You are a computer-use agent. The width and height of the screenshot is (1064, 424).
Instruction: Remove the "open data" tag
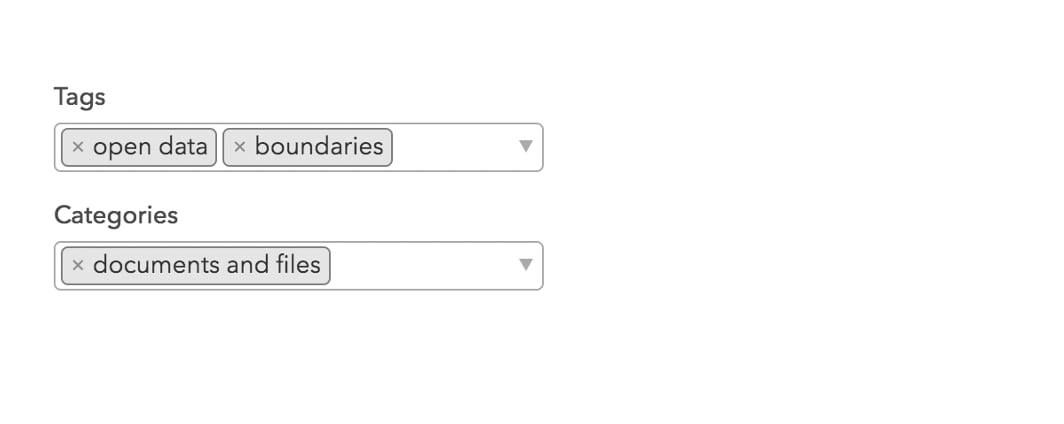(x=78, y=147)
